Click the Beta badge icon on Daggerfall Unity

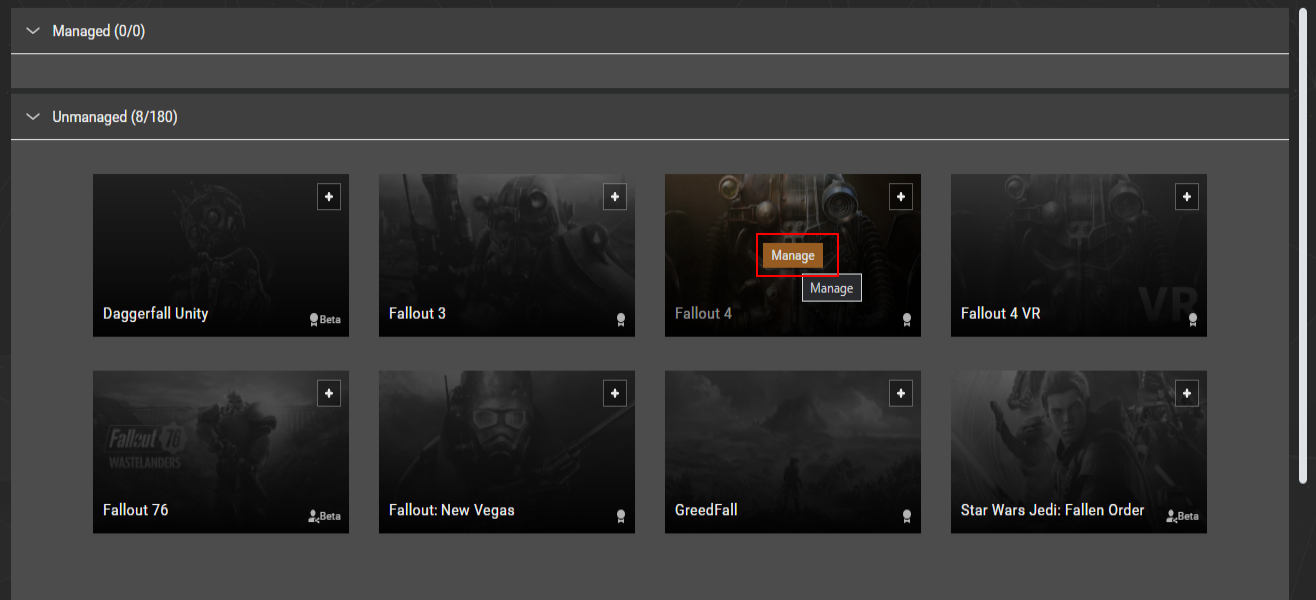(x=325, y=320)
